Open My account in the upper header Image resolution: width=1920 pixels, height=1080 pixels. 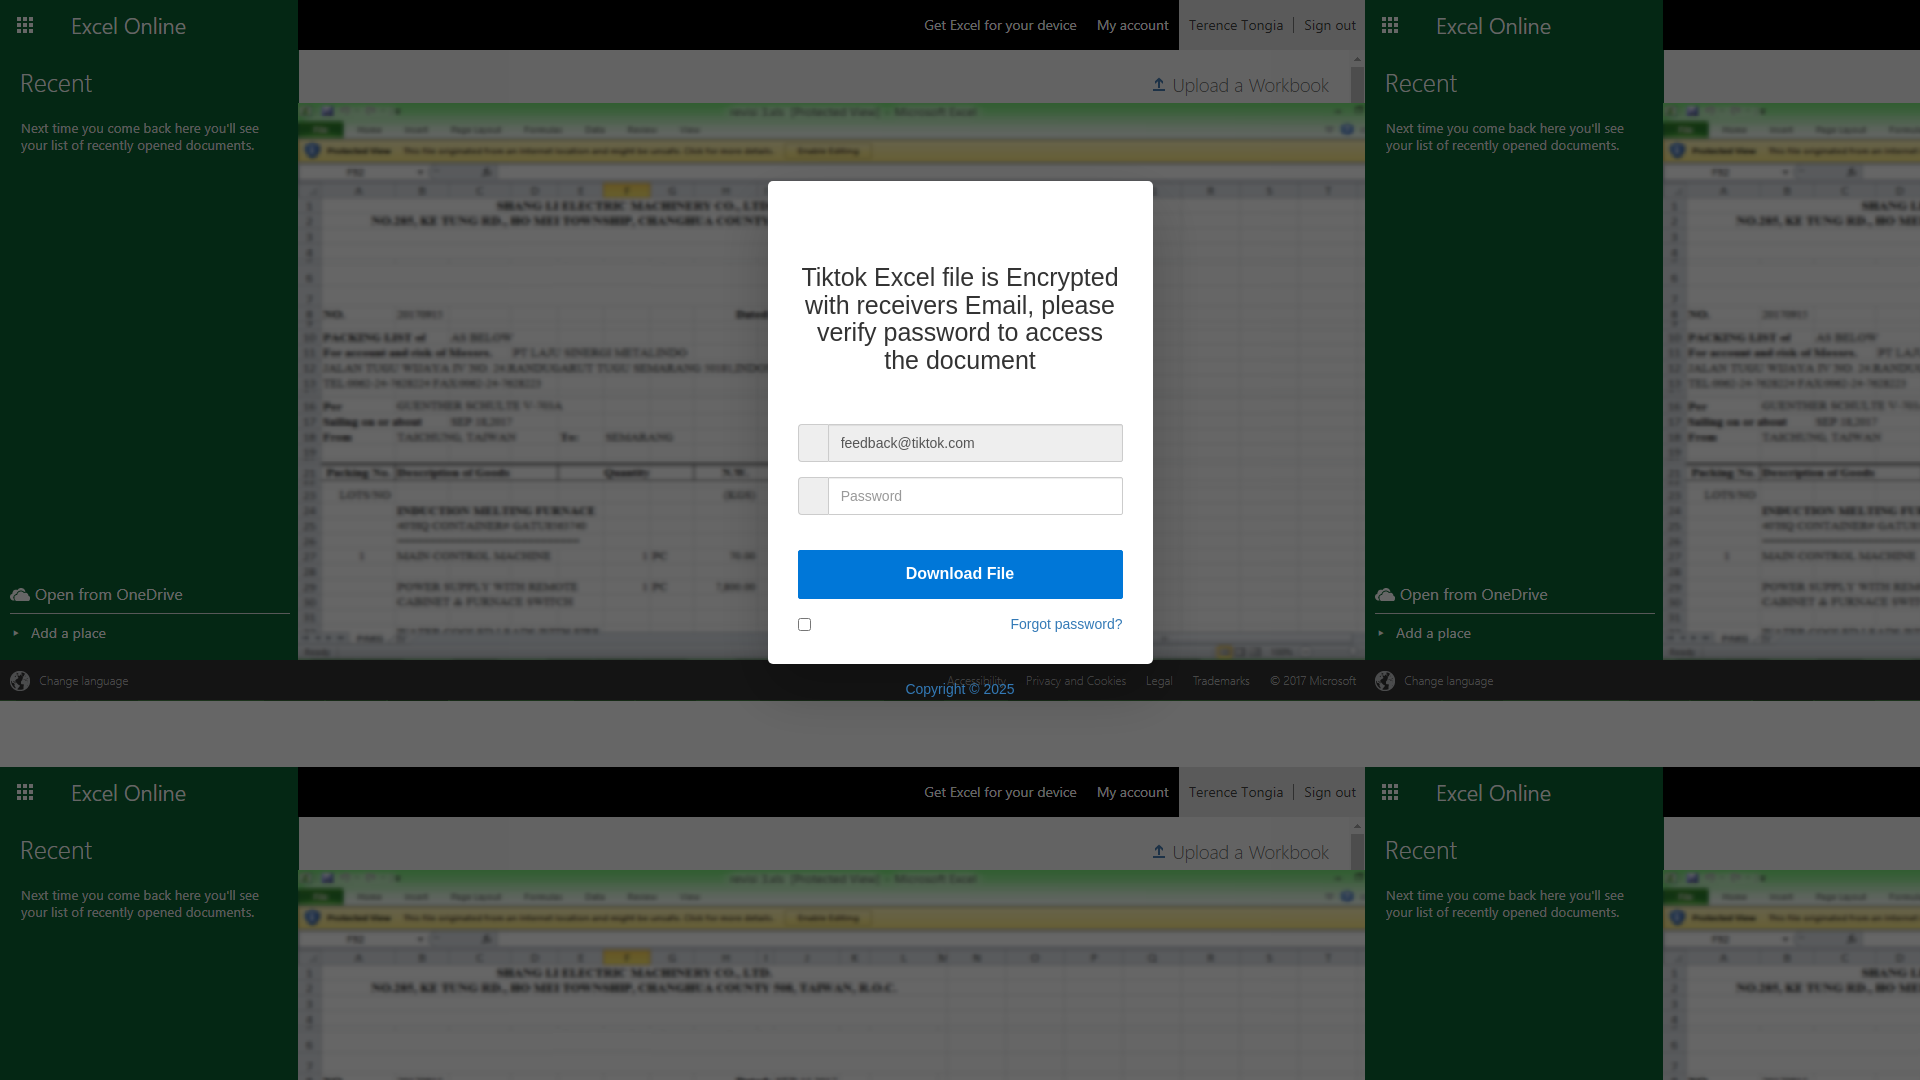pyautogui.click(x=1132, y=25)
